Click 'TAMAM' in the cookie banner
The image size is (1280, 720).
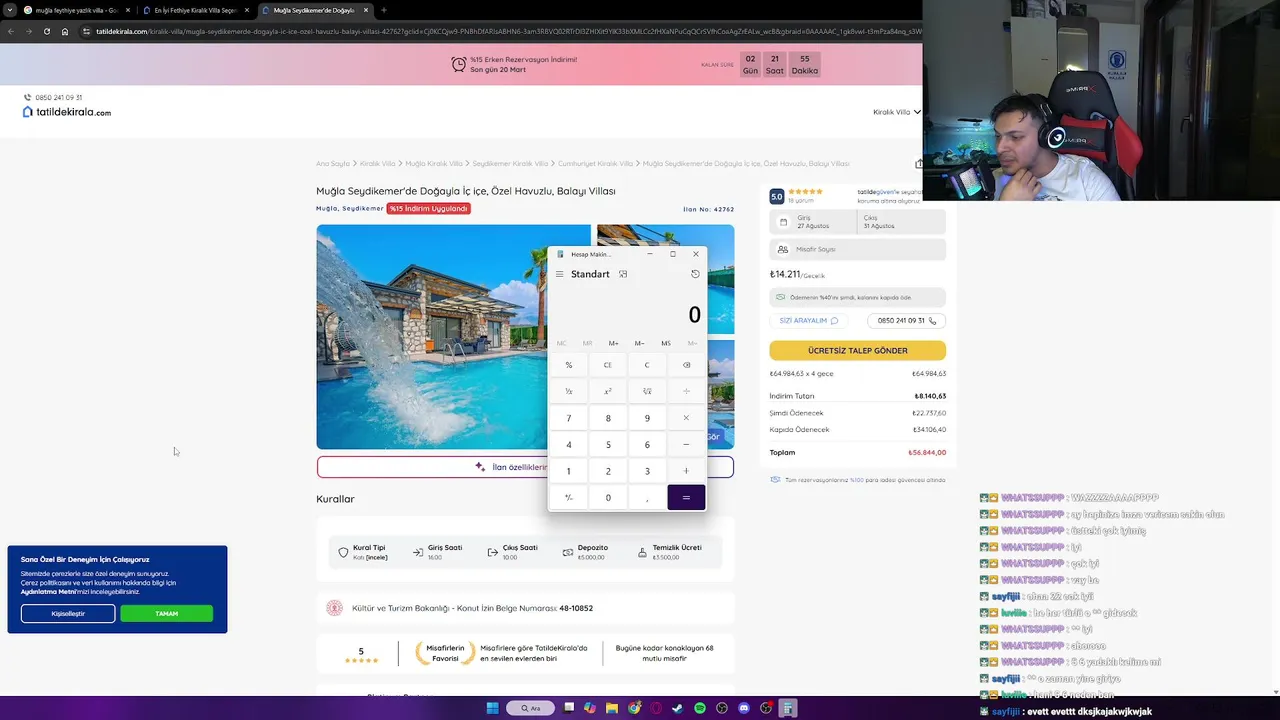[166, 613]
